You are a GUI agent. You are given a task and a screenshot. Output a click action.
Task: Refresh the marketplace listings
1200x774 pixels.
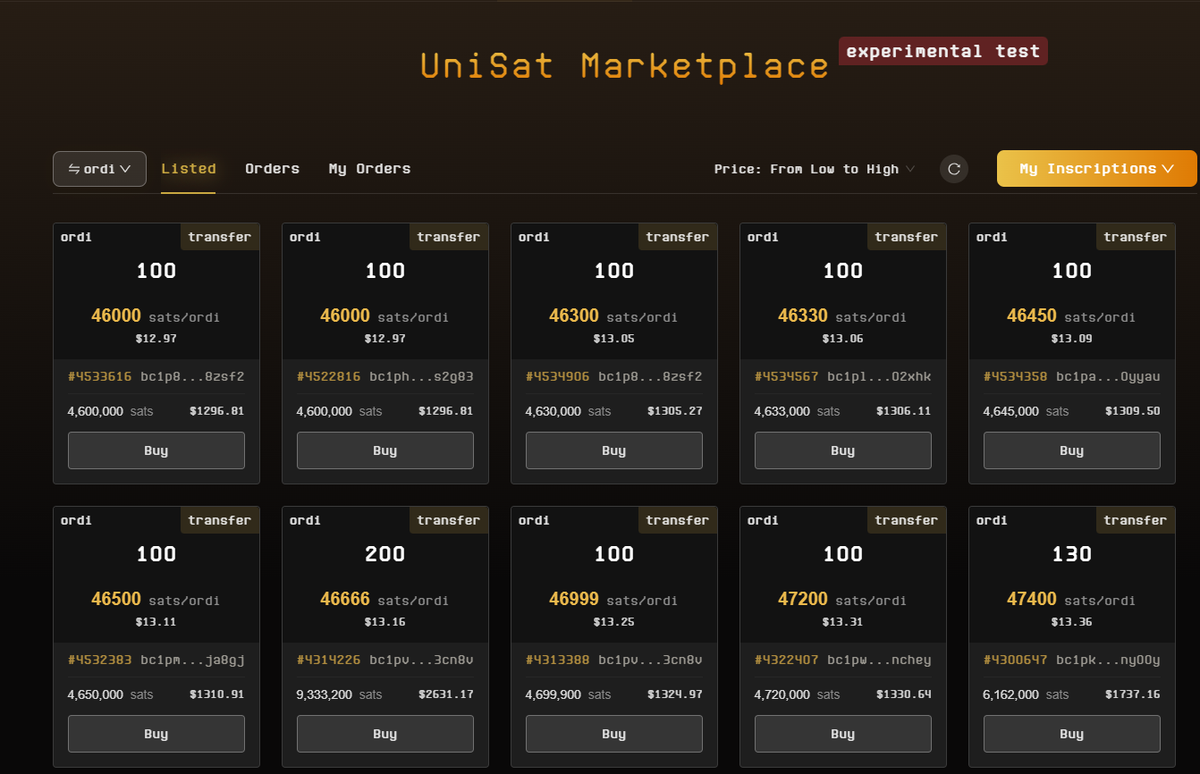click(953, 168)
